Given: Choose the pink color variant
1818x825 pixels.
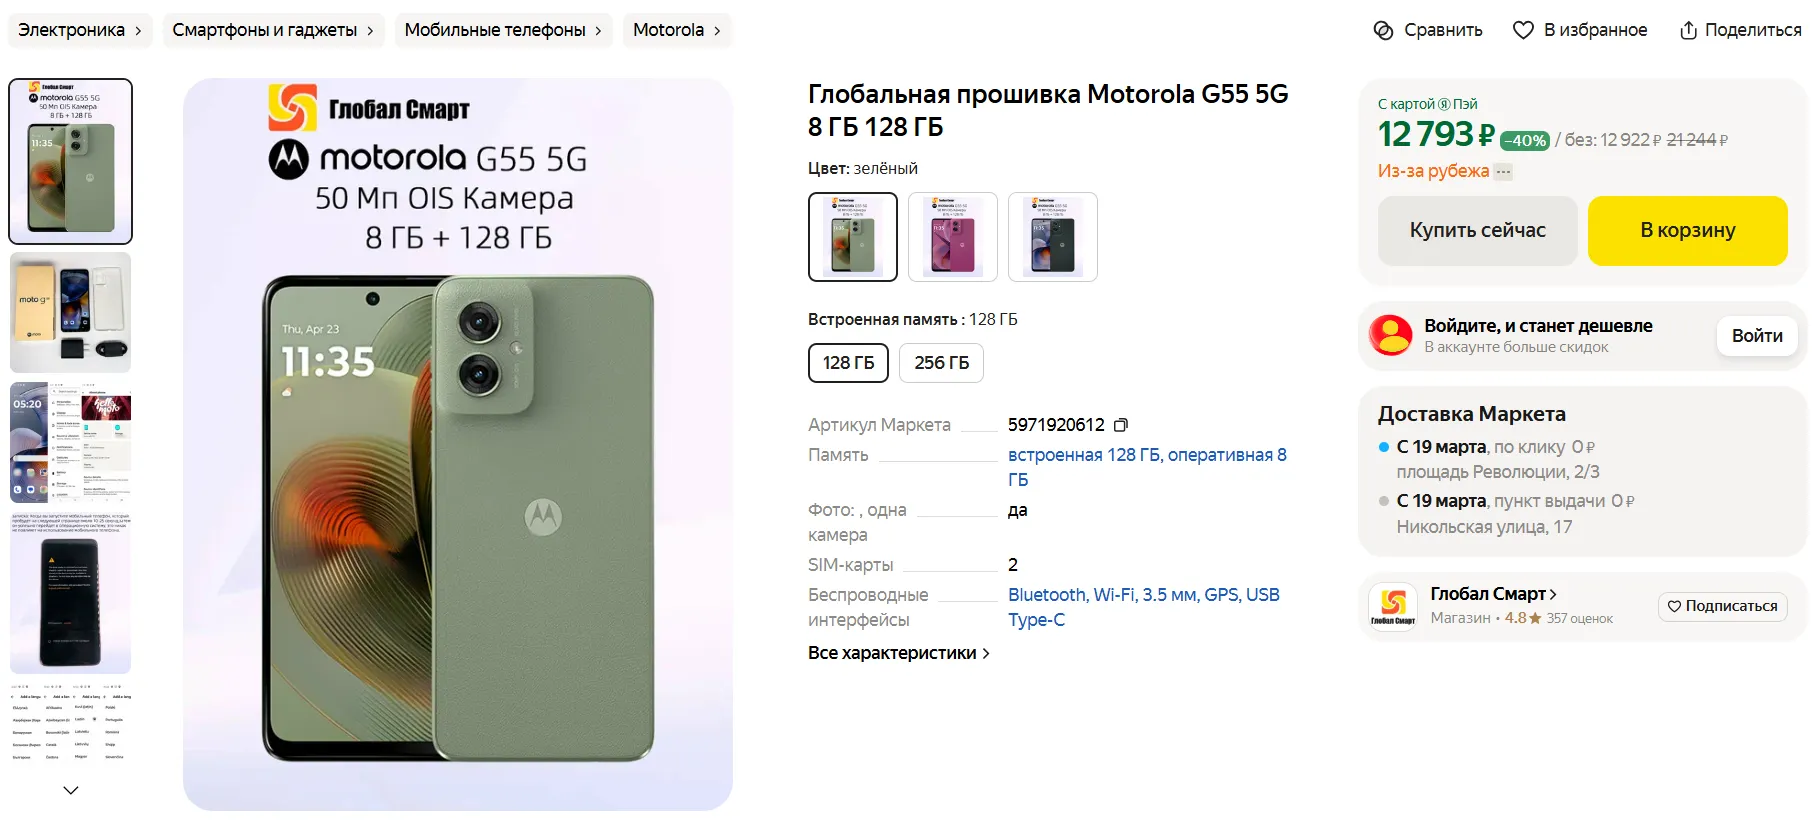Looking at the screenshot, I should tap(953, 237).
